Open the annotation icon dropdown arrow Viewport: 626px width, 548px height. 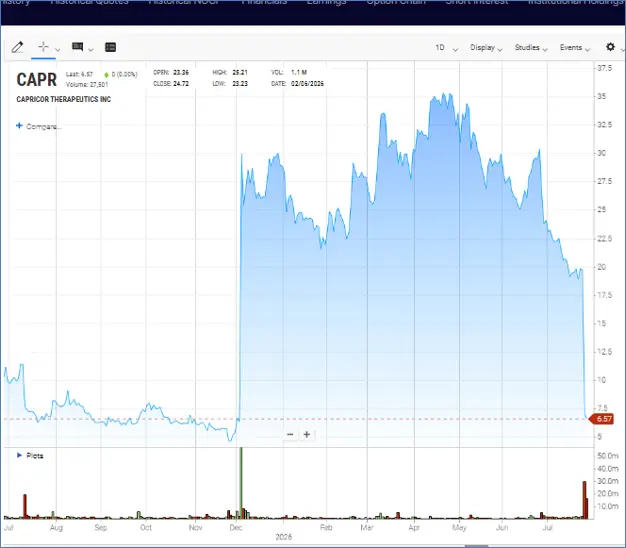point(91,49)
